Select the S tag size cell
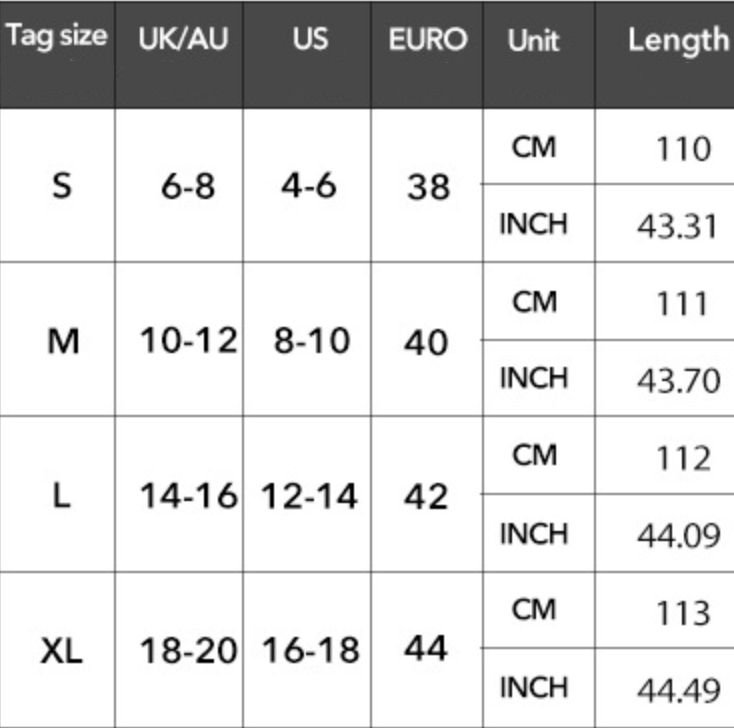 61,186
